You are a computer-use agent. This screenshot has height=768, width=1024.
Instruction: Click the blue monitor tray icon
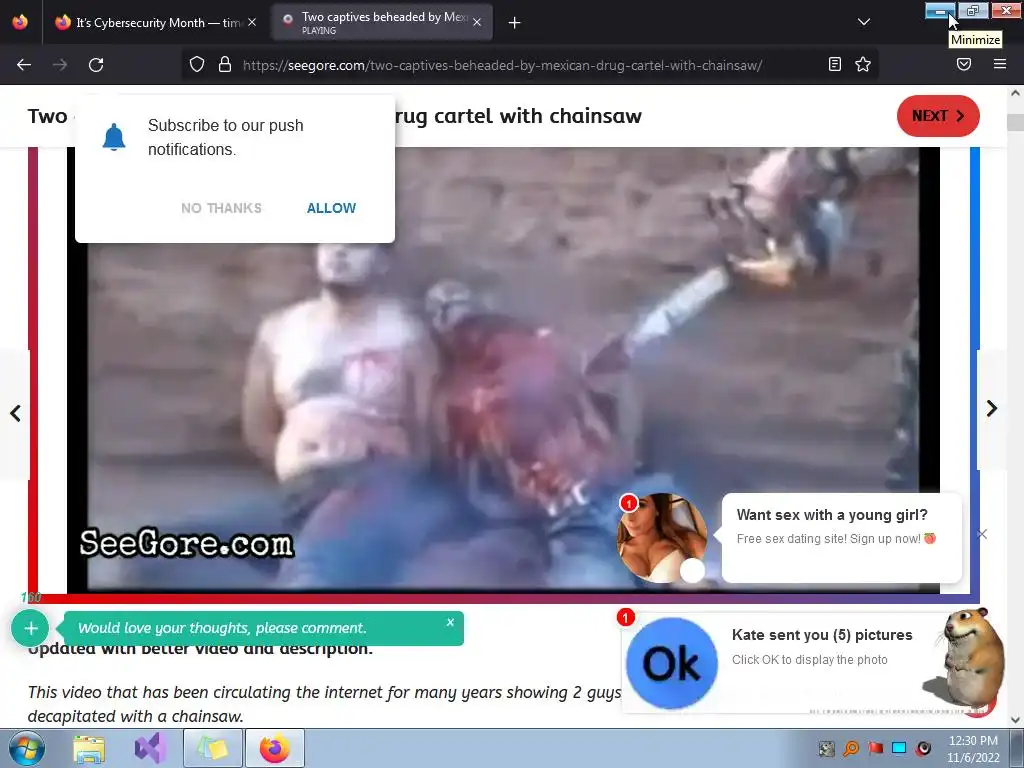click(x=899, y=748)
